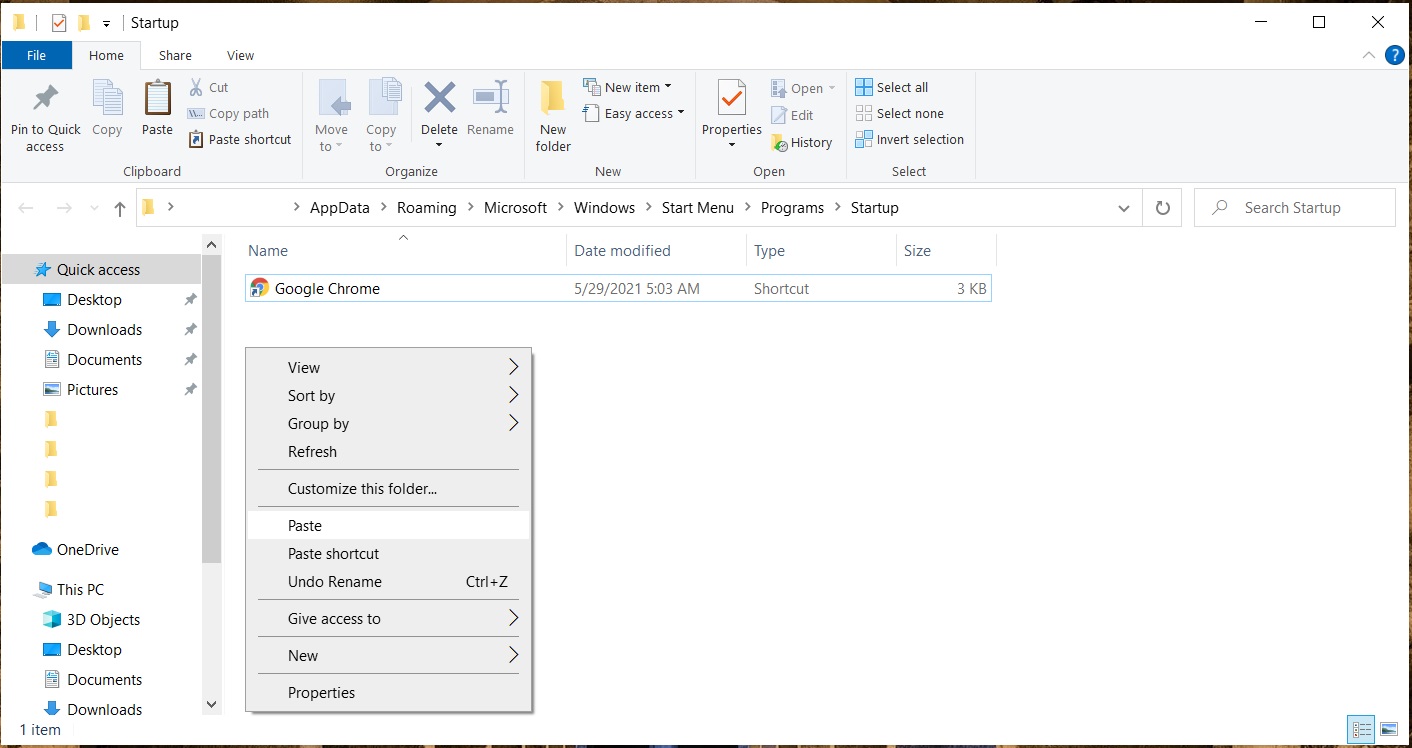Click Copy path in ribbon
1412x748 pixels.
229,113
